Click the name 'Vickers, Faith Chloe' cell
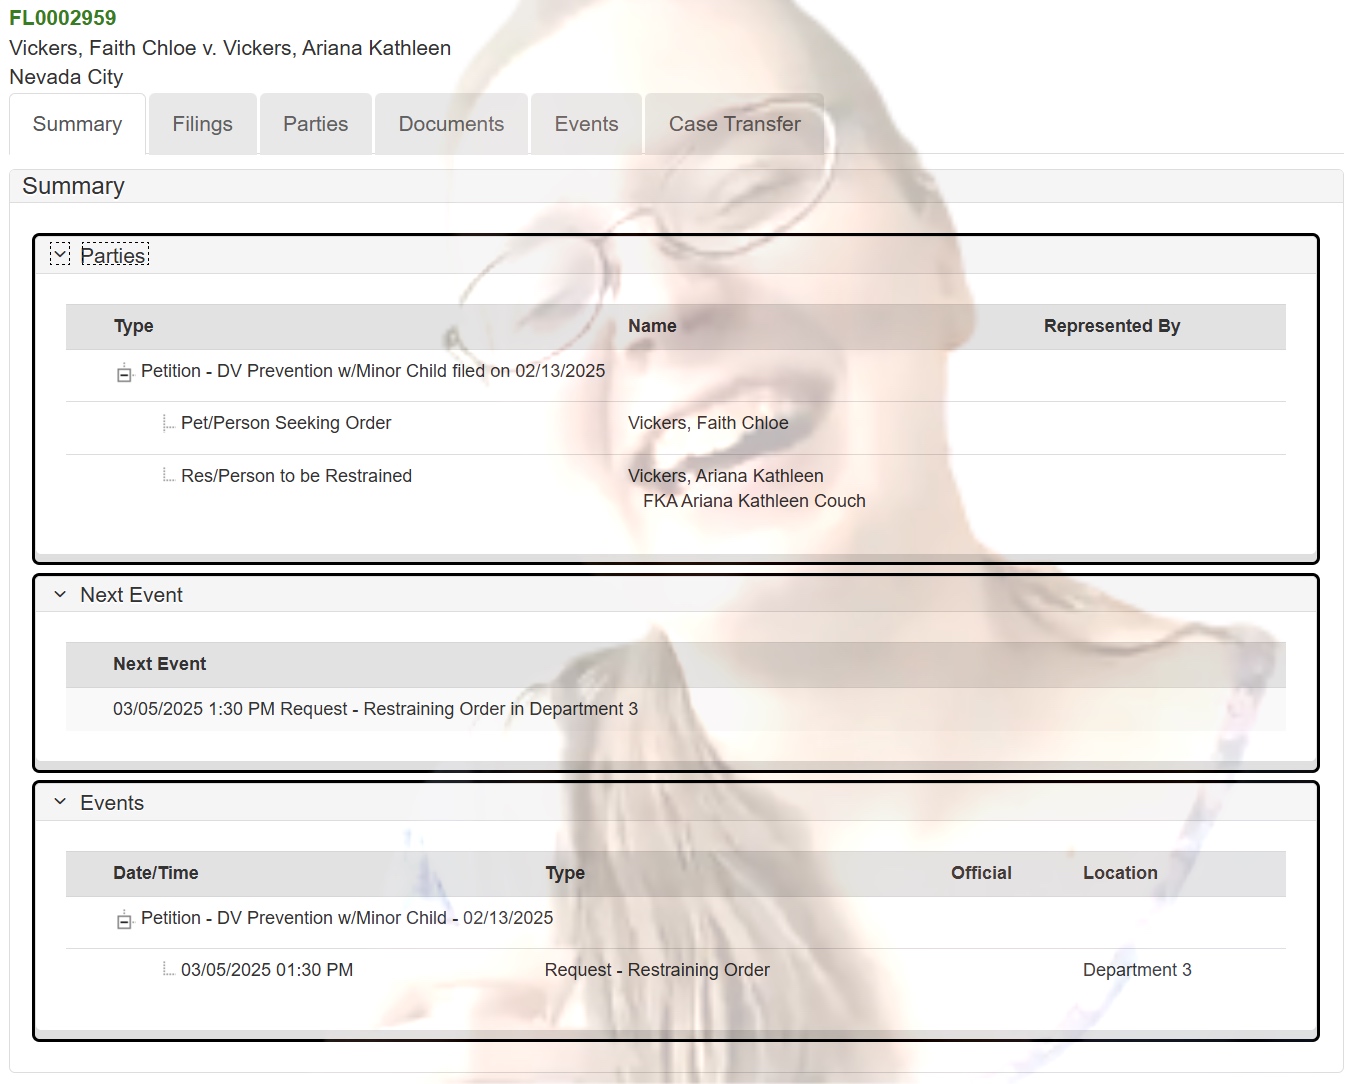Screen dimensions: 1348x1084 click(x=708, y=423)
